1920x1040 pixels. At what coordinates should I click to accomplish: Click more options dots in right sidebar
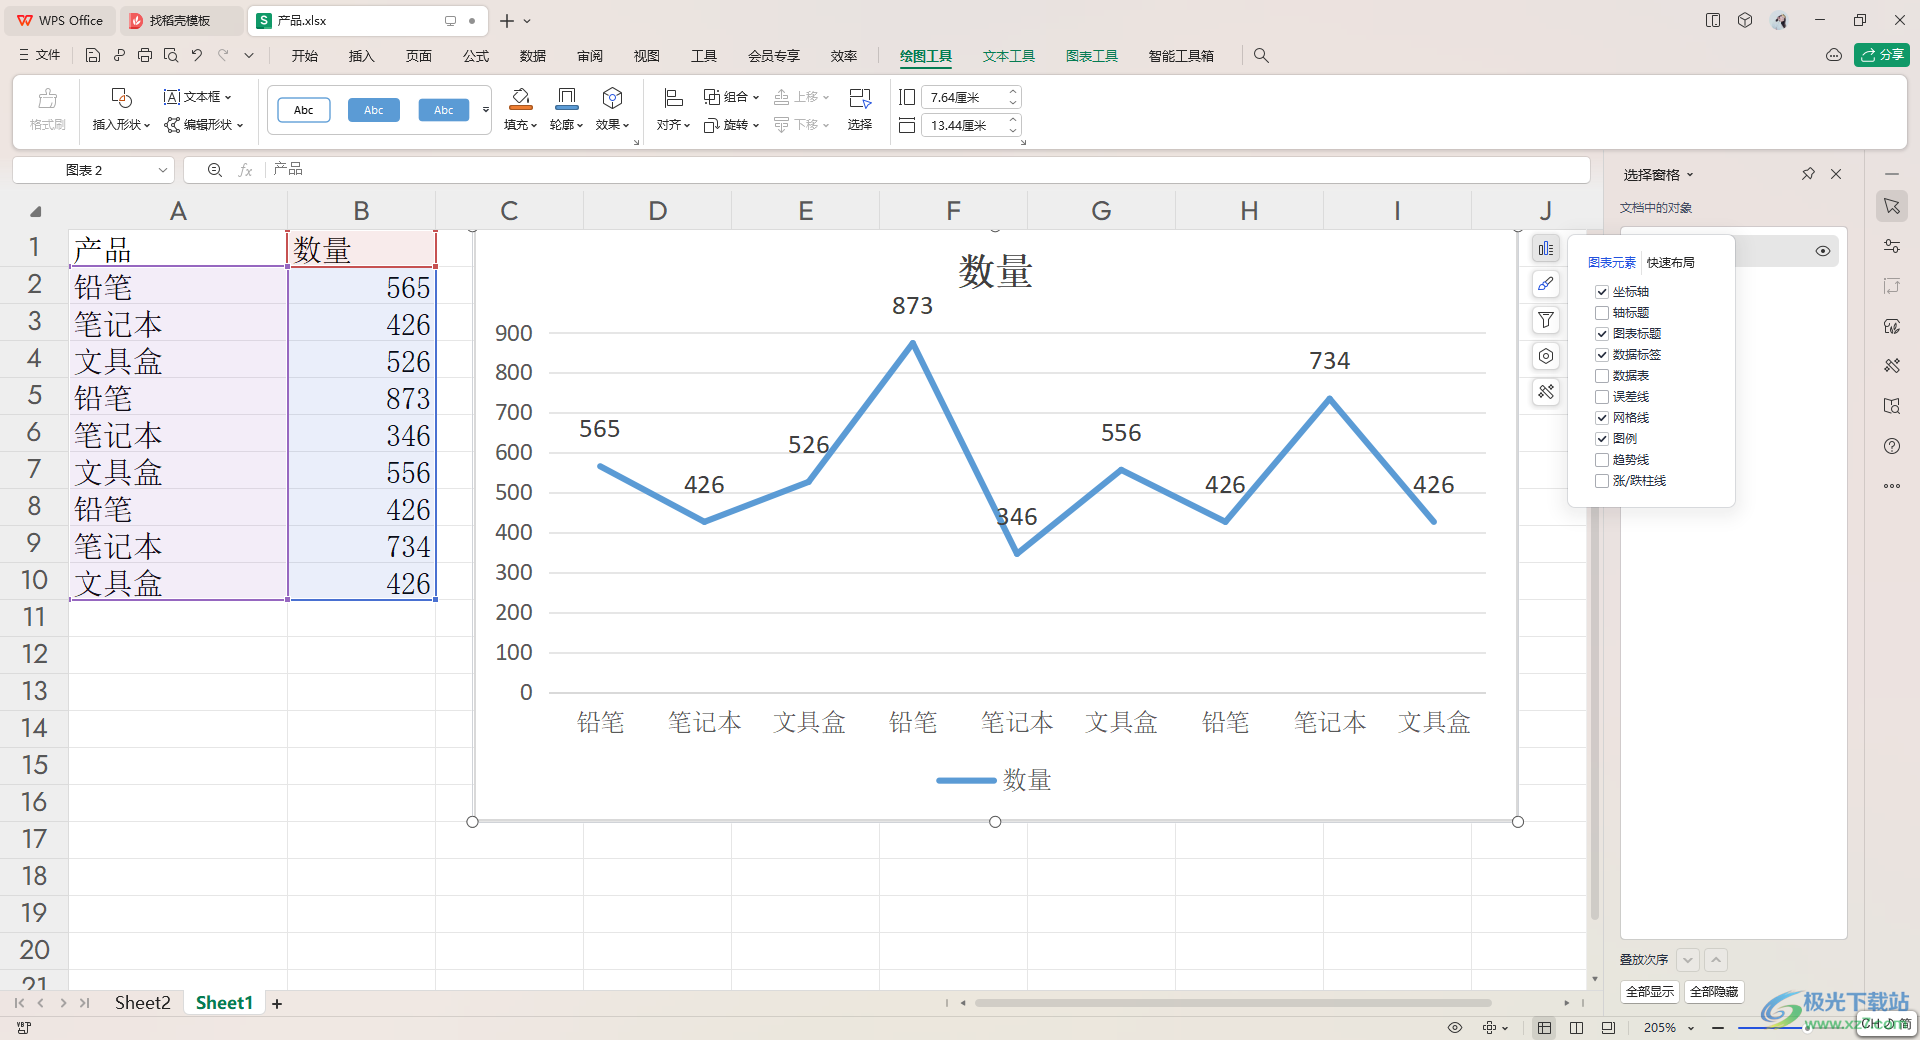click(x=1892, y=486)
